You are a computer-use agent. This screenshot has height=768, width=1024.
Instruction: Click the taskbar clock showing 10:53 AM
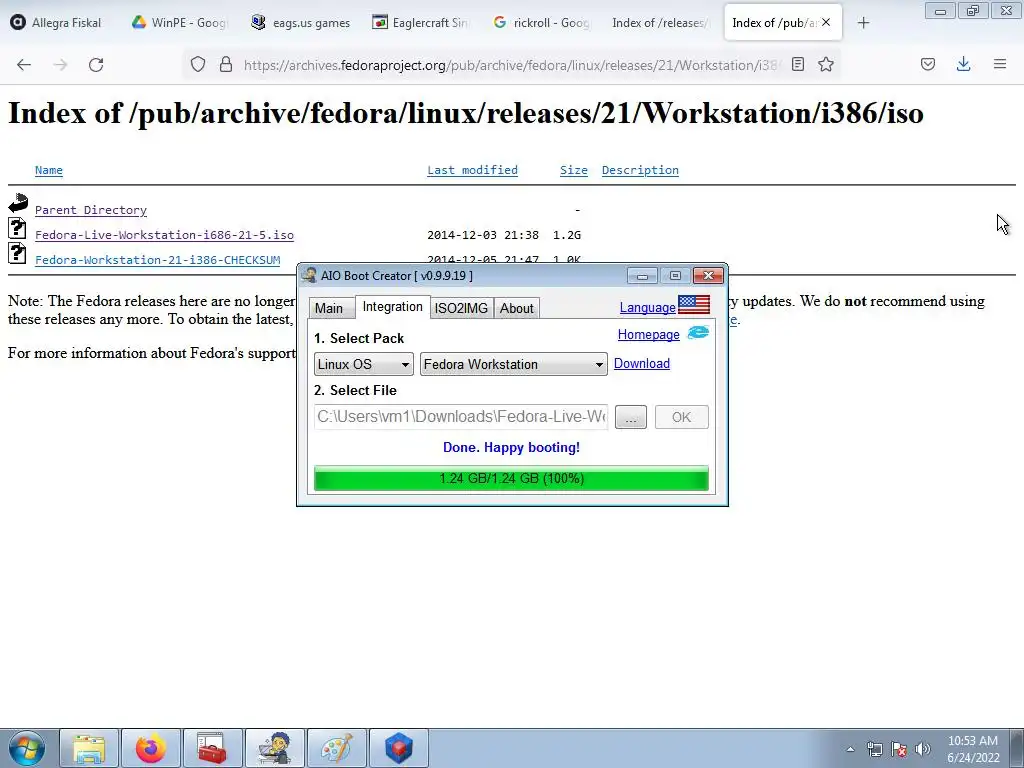973,749
